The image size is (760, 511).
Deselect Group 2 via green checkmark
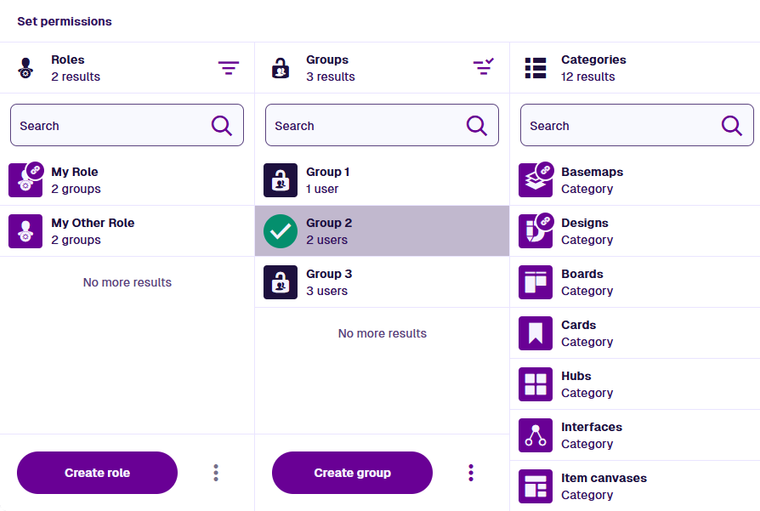pyautogui.click(x=280, y=231)
